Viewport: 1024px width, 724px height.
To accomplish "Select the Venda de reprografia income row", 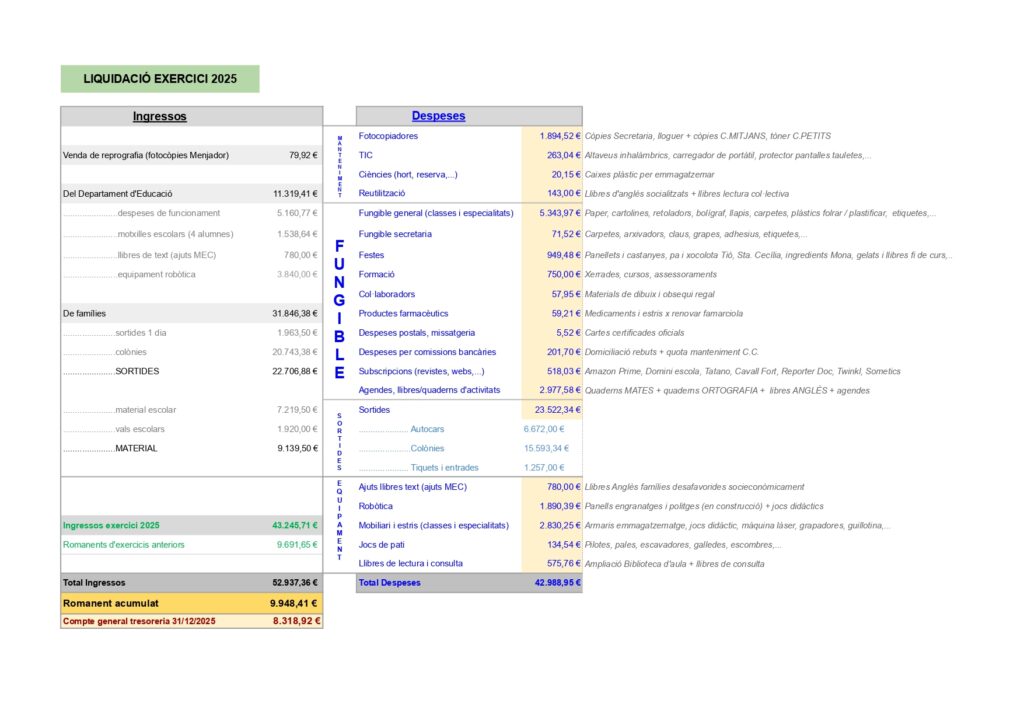I will point(190,155).
